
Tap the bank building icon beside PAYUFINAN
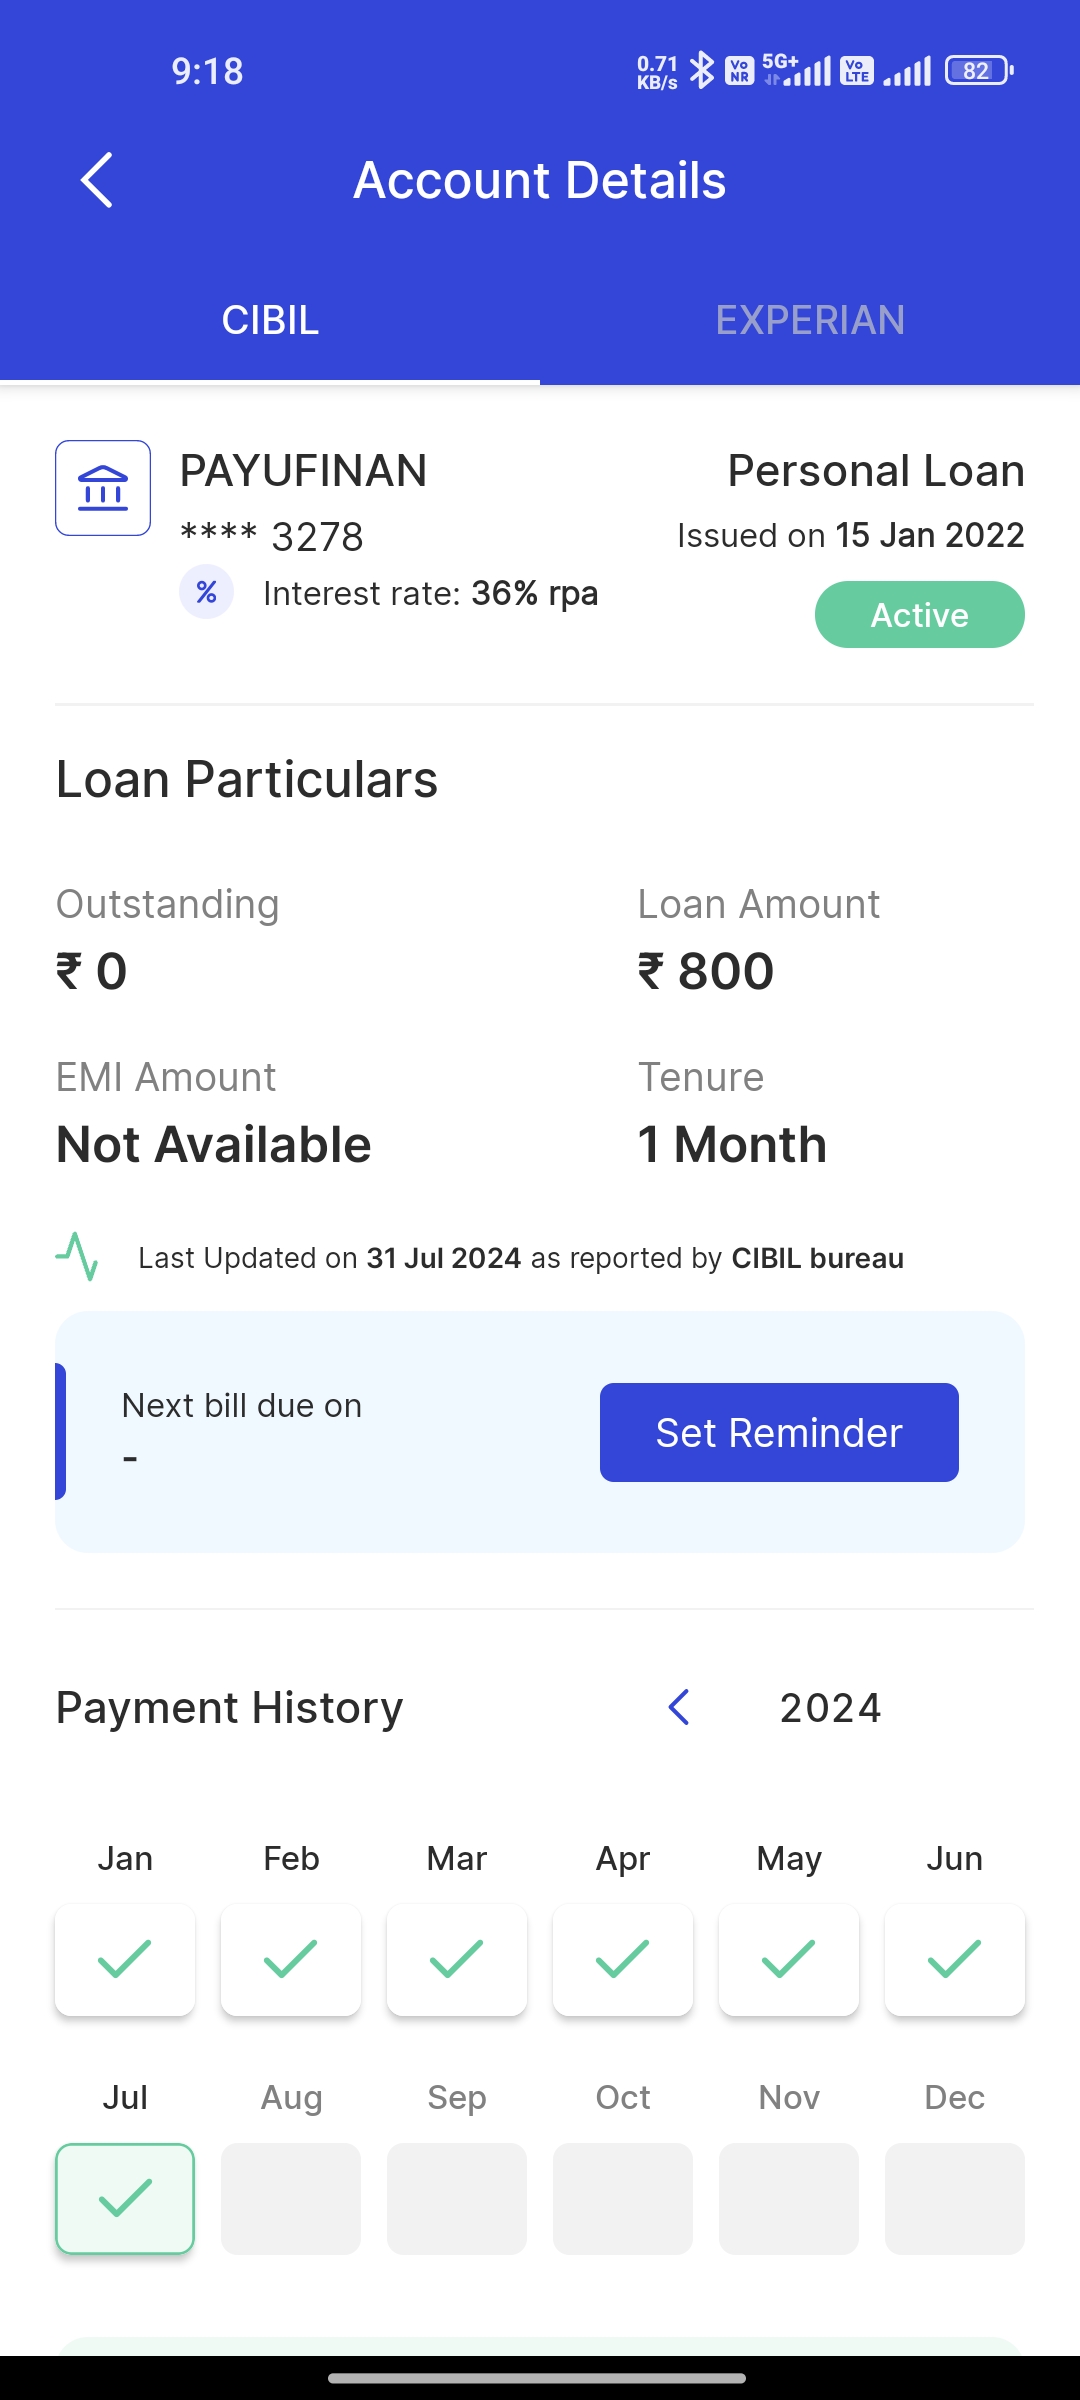pyautogui.click(x=103, y=488)
